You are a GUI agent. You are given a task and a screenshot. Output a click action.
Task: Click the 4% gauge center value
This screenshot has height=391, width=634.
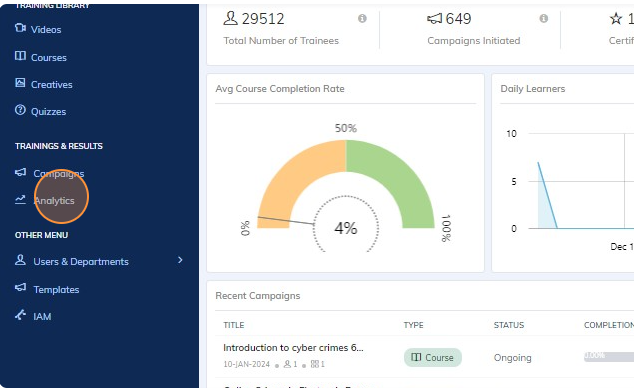(346, 228)
